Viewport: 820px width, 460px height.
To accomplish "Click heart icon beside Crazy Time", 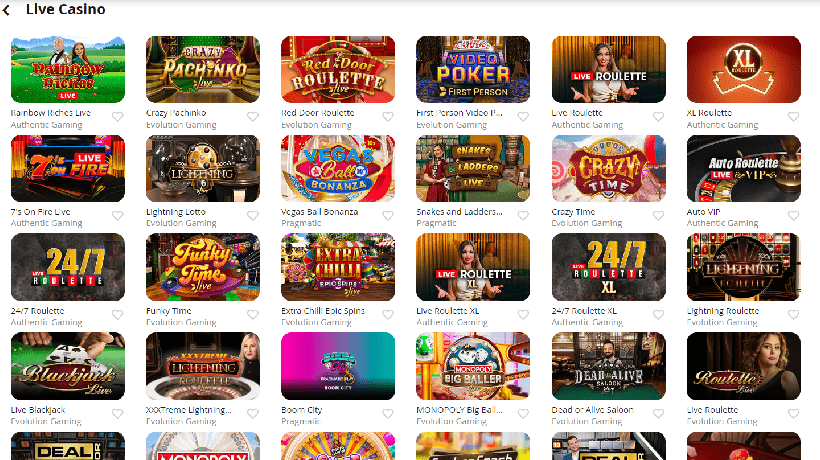I will click(x=658, y=215).
